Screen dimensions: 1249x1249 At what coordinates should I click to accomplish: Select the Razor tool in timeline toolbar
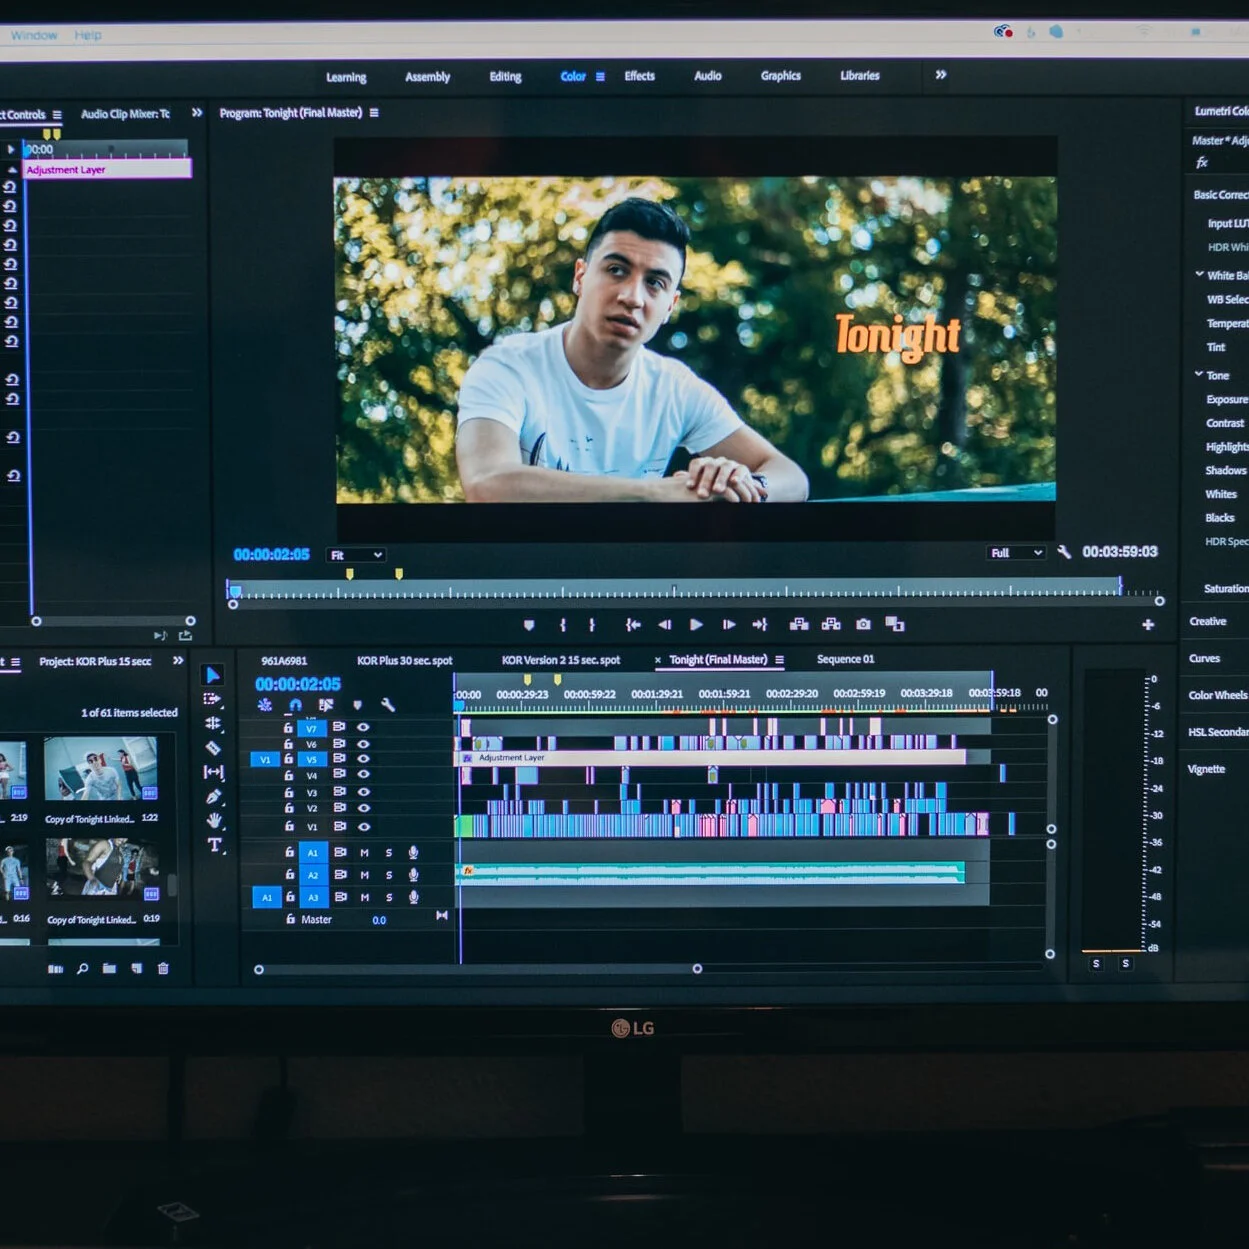pos(214,746)
